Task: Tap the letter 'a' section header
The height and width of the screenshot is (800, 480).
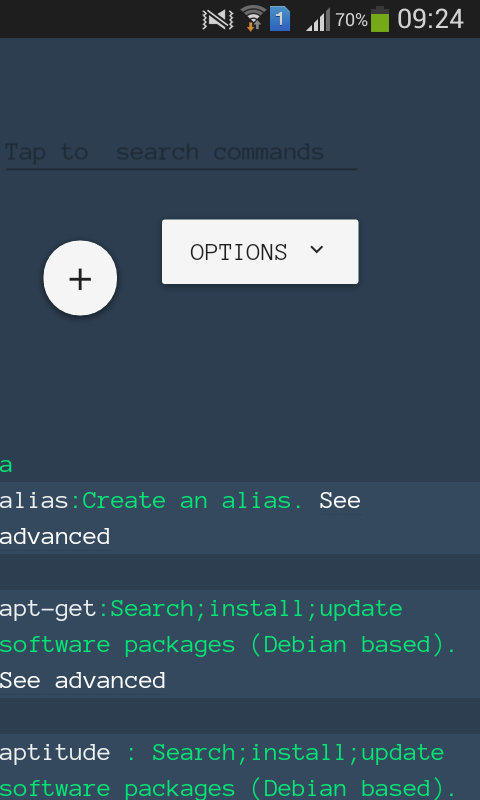Action: pos(6,466)
